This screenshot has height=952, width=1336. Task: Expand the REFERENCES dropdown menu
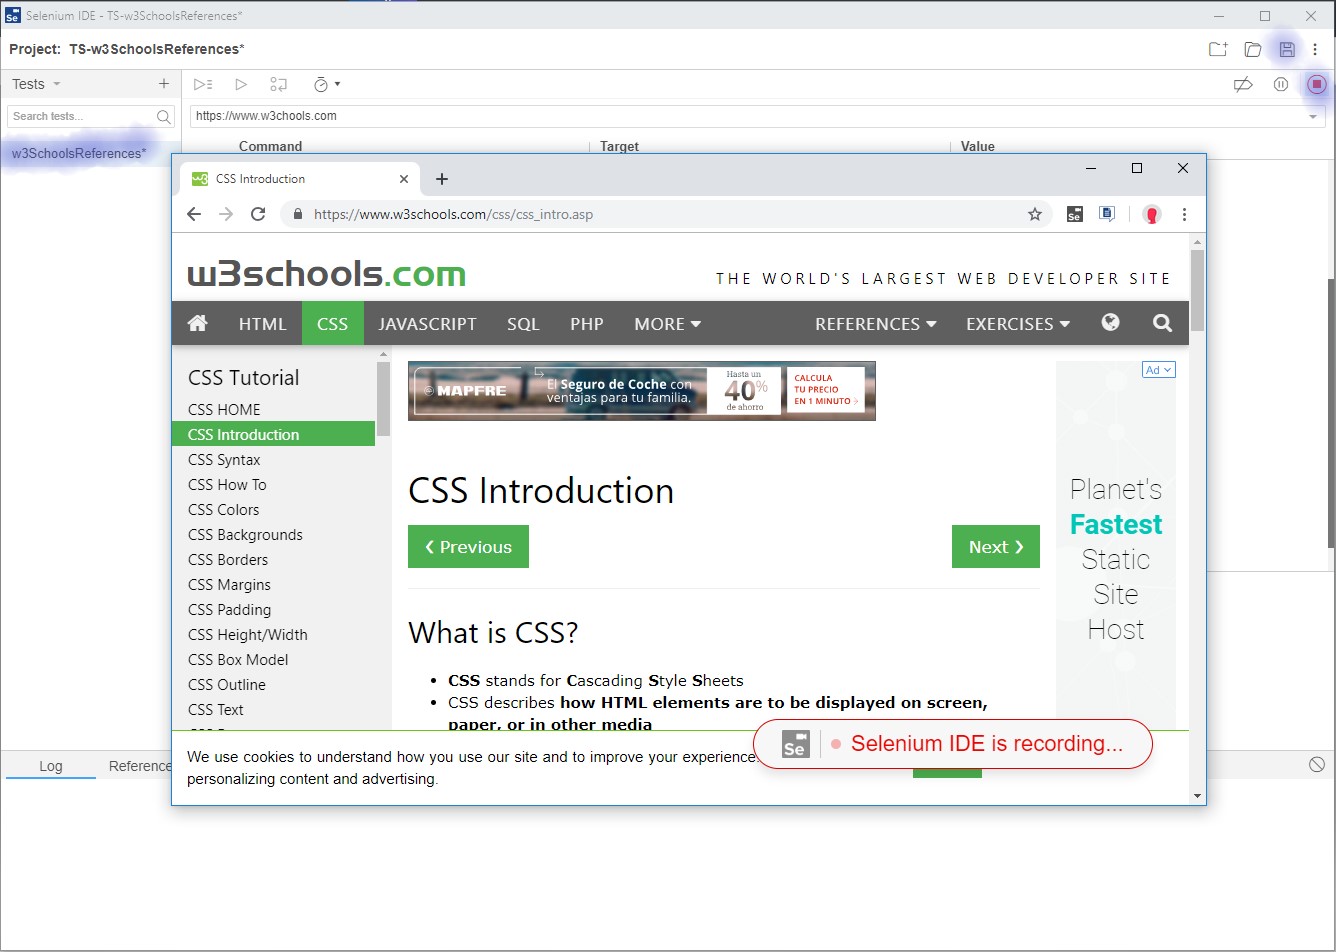coord(876,324)
